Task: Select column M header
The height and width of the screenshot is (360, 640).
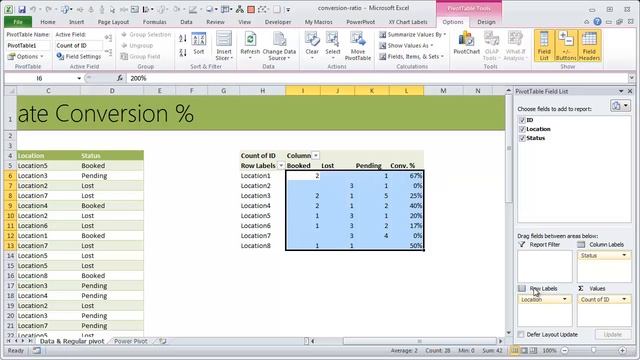Action: click(443, 91)
